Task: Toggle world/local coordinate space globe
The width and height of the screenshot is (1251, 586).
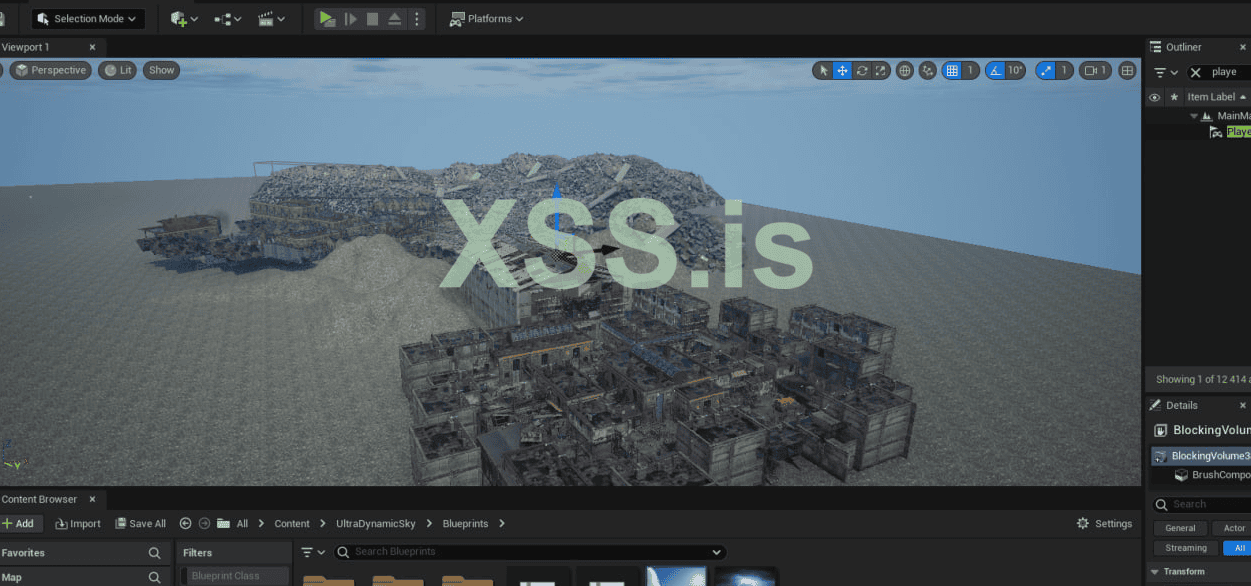Action: [x=905, y=70]
